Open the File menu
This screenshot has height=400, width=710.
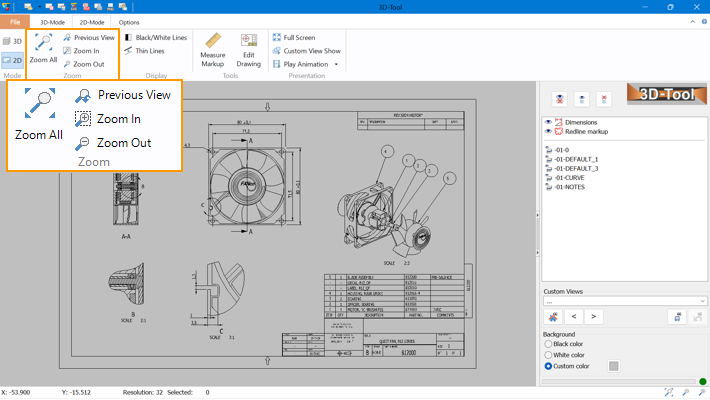coord(15,21)
